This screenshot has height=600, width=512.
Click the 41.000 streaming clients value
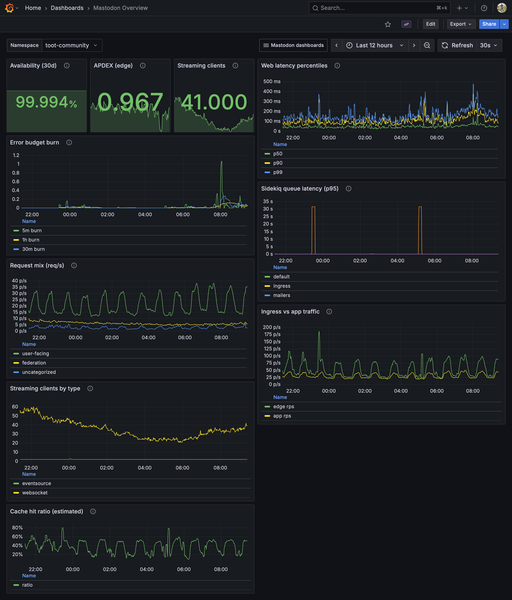click(214, 102)
